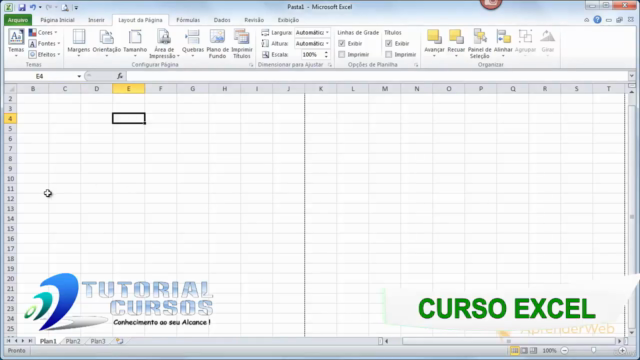
Task: Open Cores theme colors menu
Action: 43,33
